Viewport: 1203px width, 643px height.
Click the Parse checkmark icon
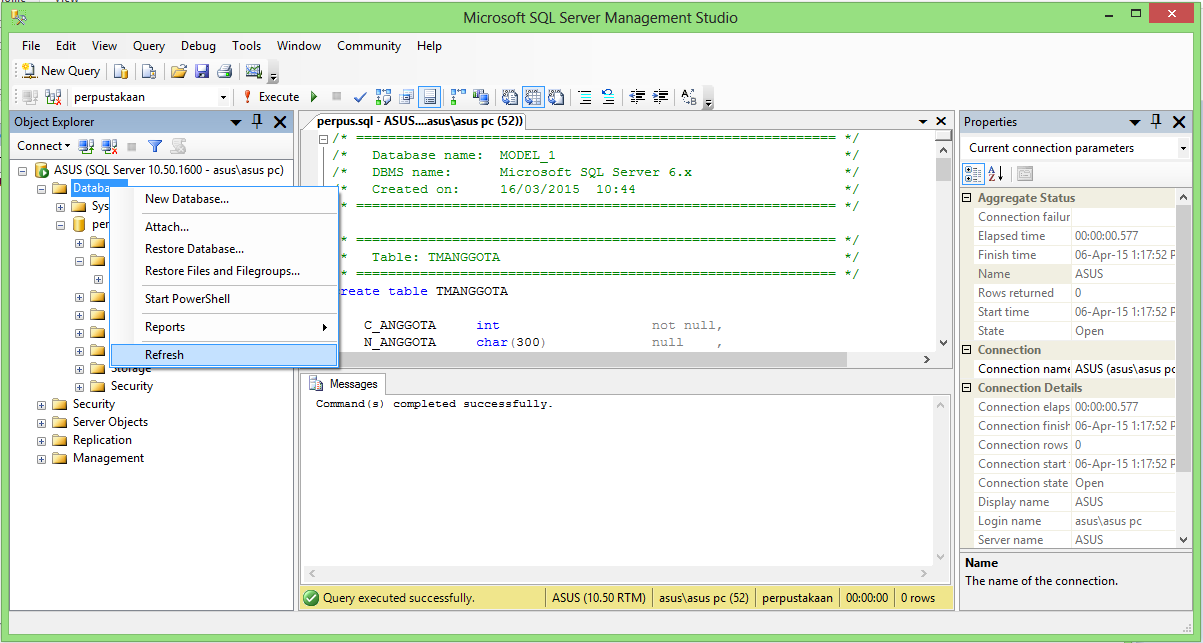(x=360, y=97)
